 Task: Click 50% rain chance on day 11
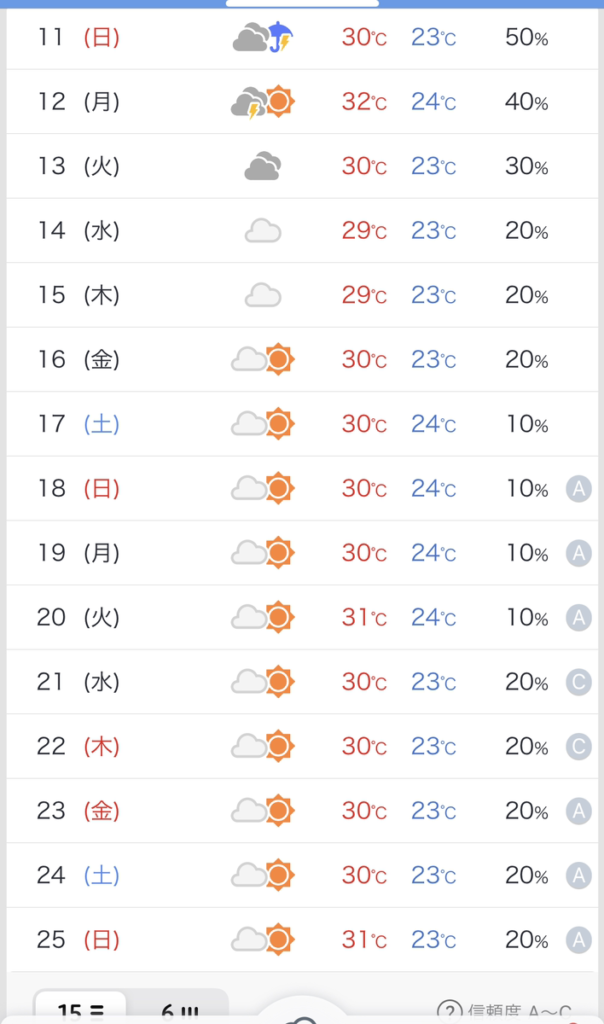526,38
